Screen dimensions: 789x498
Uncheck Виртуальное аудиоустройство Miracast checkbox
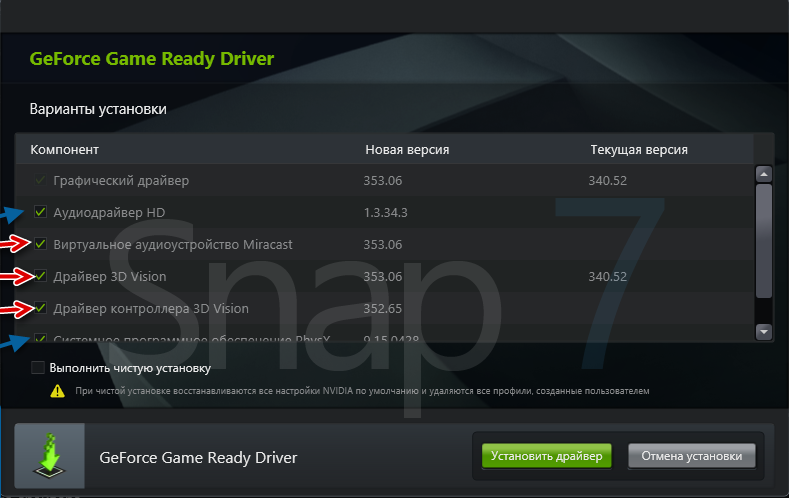point(40,244)
